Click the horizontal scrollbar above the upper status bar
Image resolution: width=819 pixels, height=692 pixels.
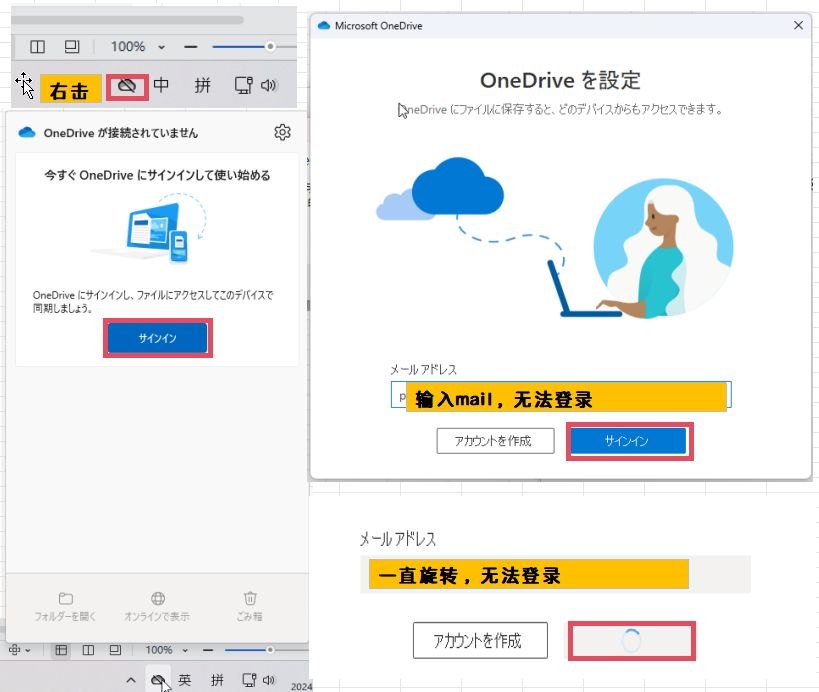click(x=127, y=20)
